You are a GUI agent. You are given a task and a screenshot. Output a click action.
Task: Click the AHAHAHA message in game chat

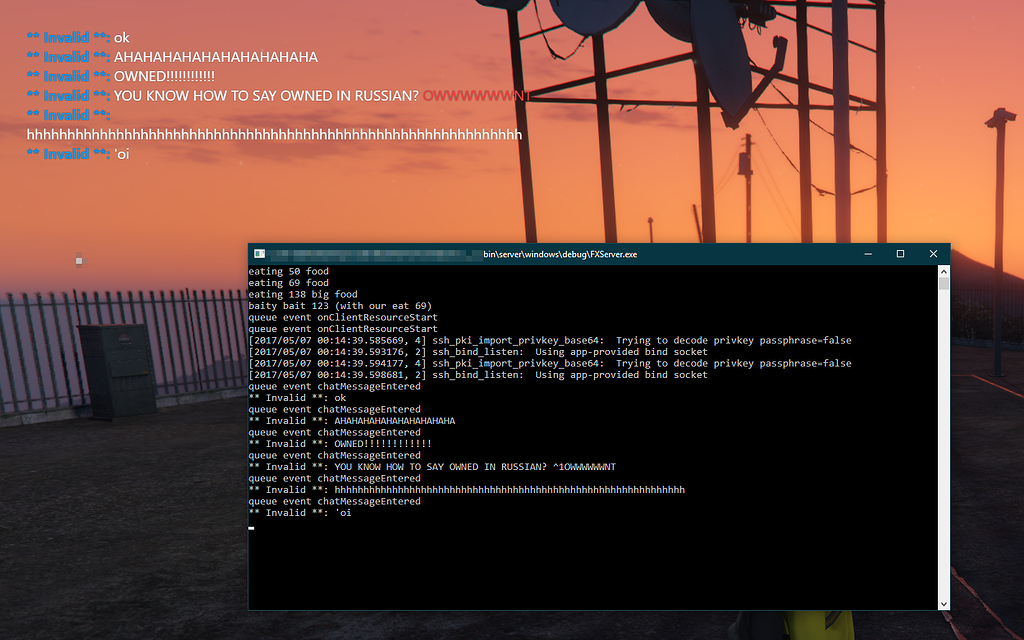(x=215, y=57)
